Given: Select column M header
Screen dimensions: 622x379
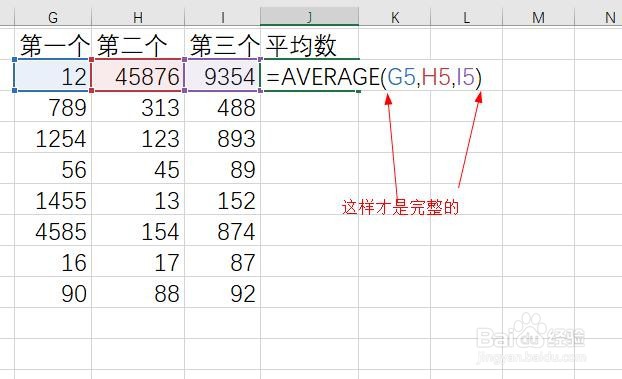Looking at the screenshot, I should click(538, 17).
